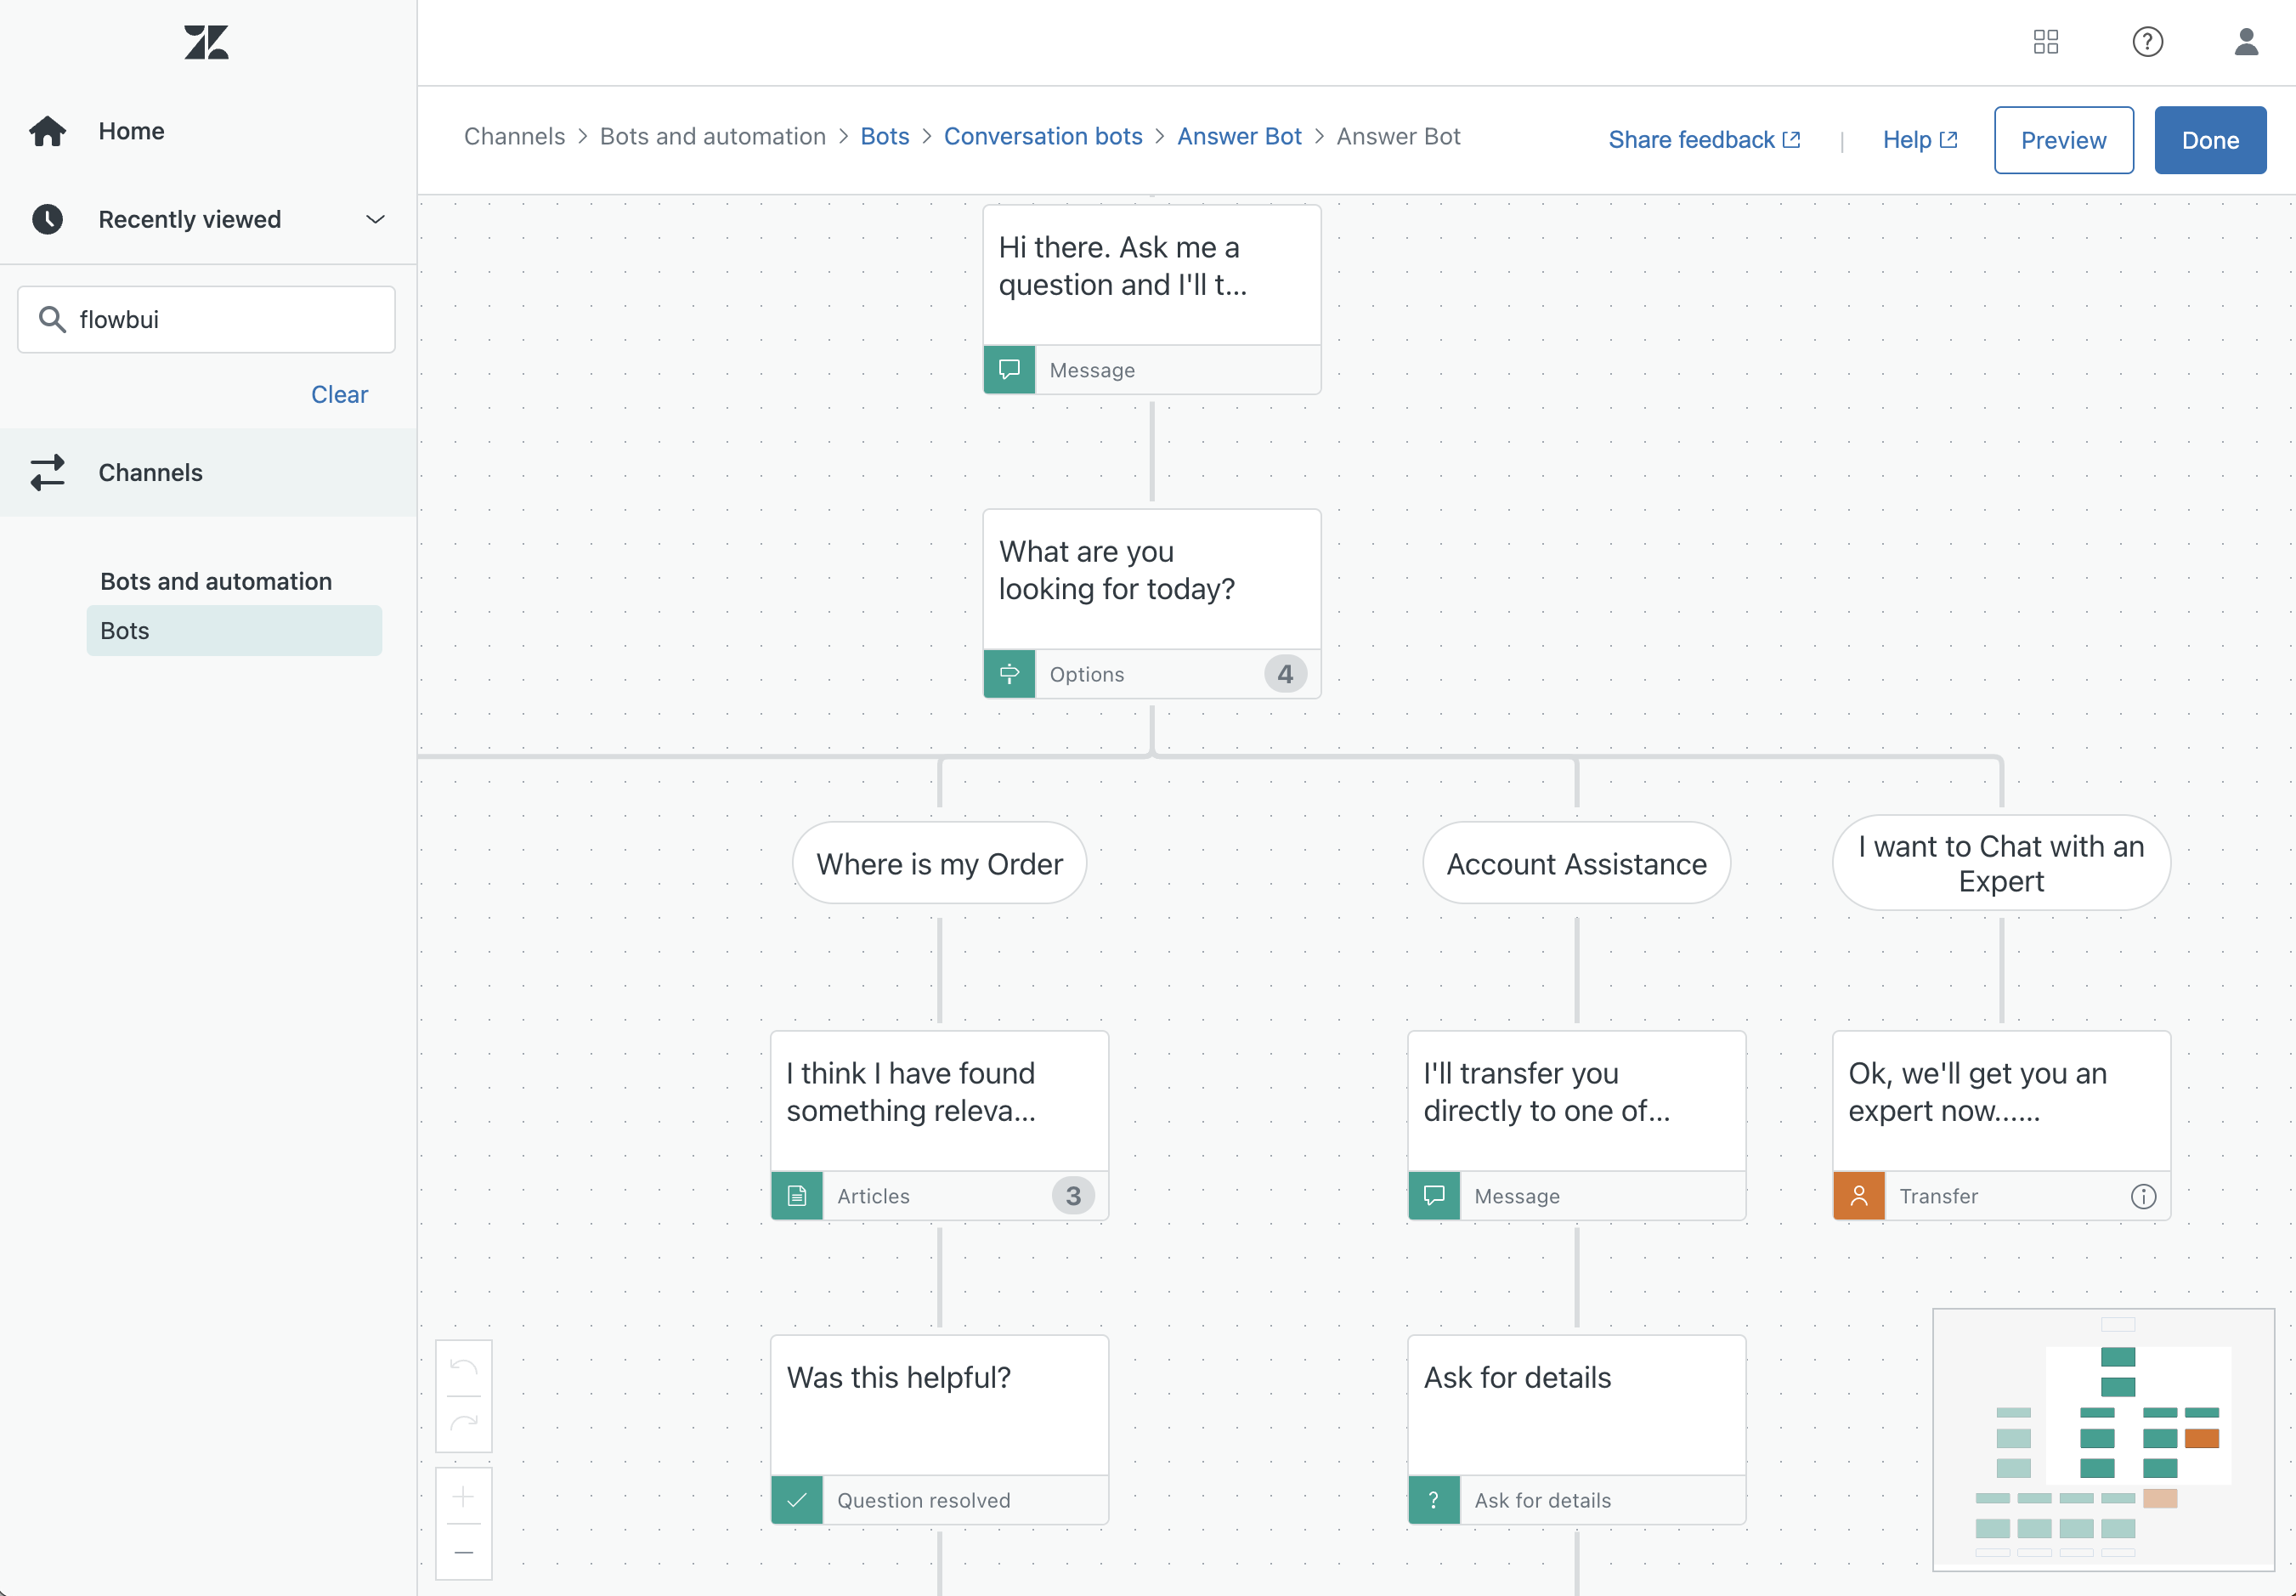Screen dimensions: 2296x1596
Task: Select 'What are you looking for today?' step
Action: coord(1152,603)
